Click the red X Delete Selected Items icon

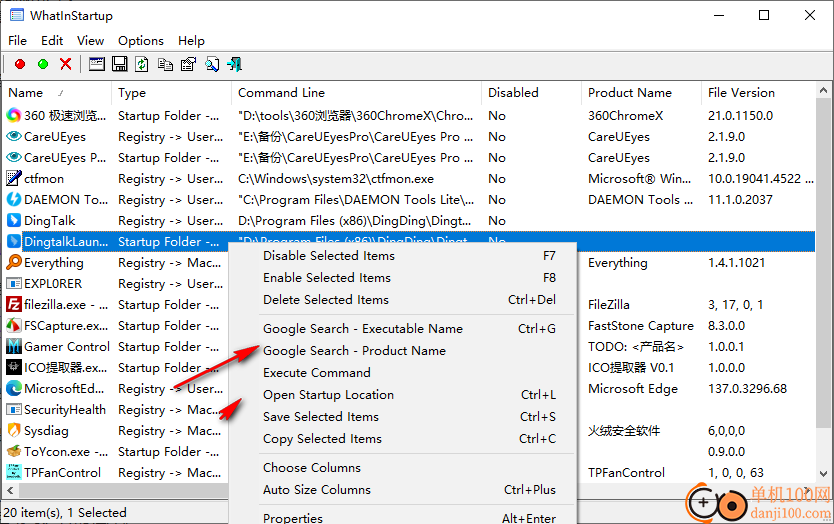click(66, 64)
